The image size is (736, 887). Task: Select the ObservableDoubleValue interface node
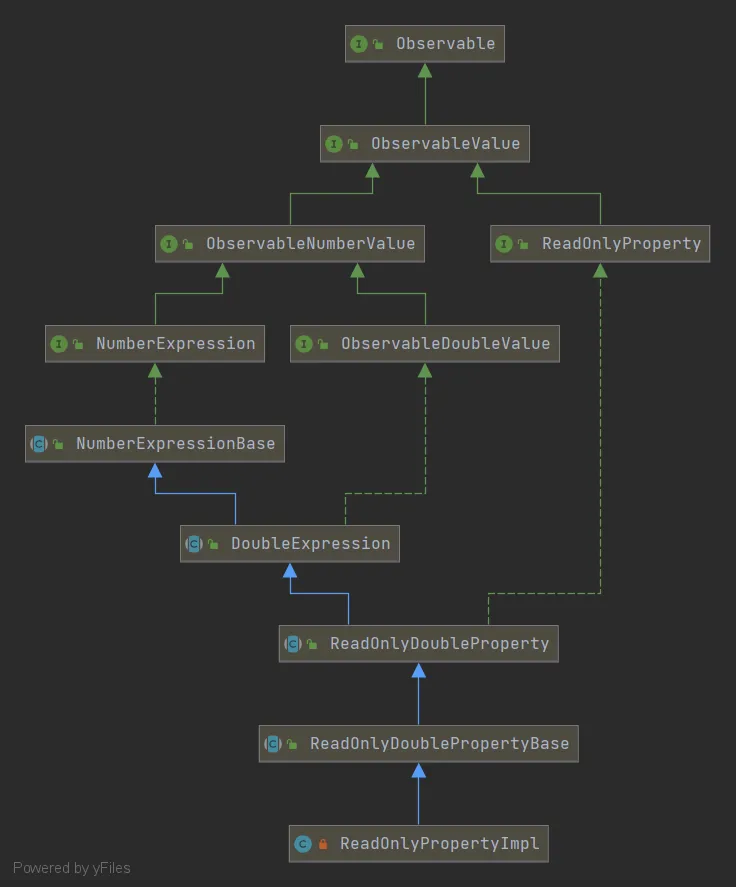[445, 344]
